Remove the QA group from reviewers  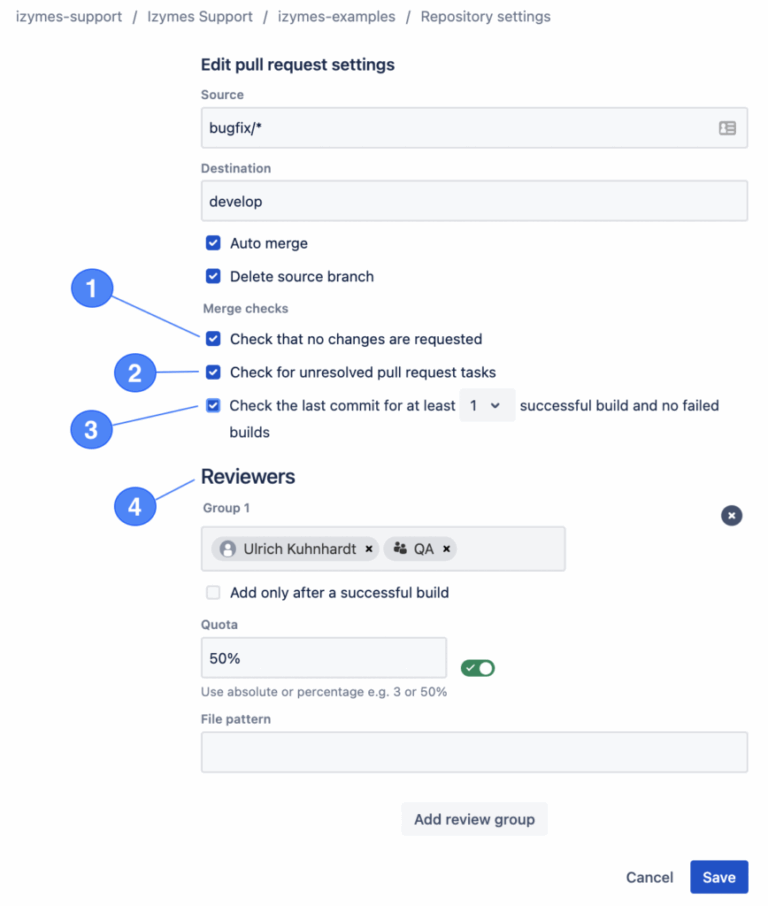point(448,548)
